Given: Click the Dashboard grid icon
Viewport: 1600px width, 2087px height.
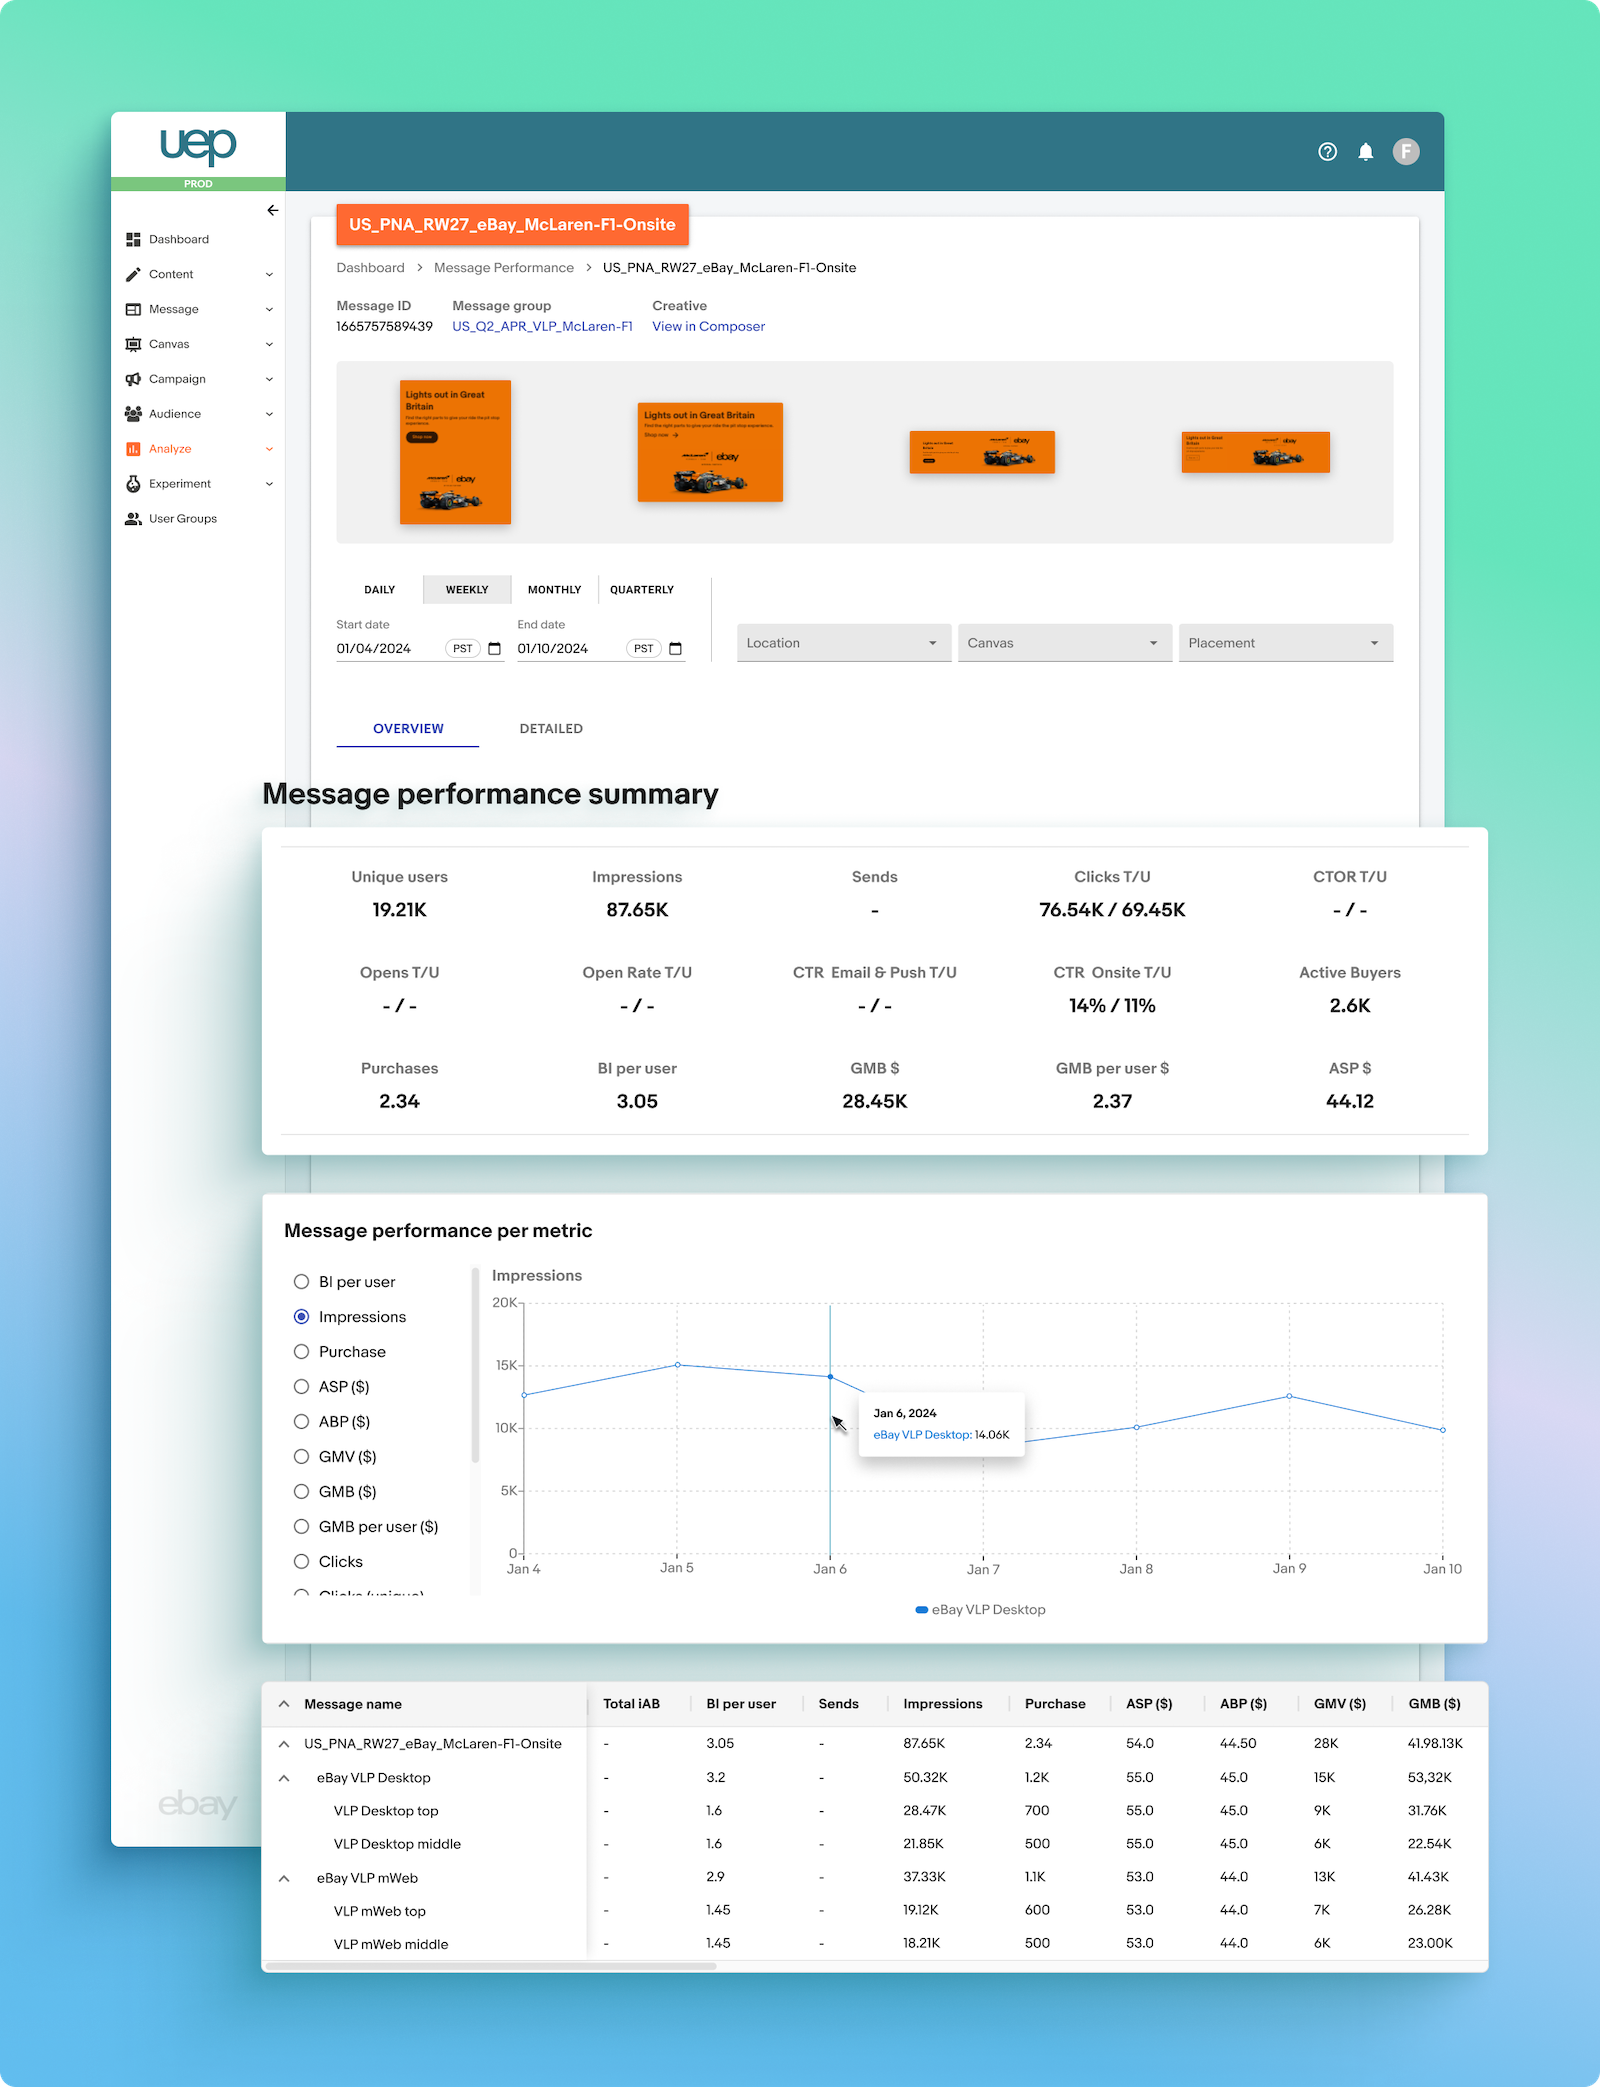Looking at the screenshot, I should click(x=133, y=239).
